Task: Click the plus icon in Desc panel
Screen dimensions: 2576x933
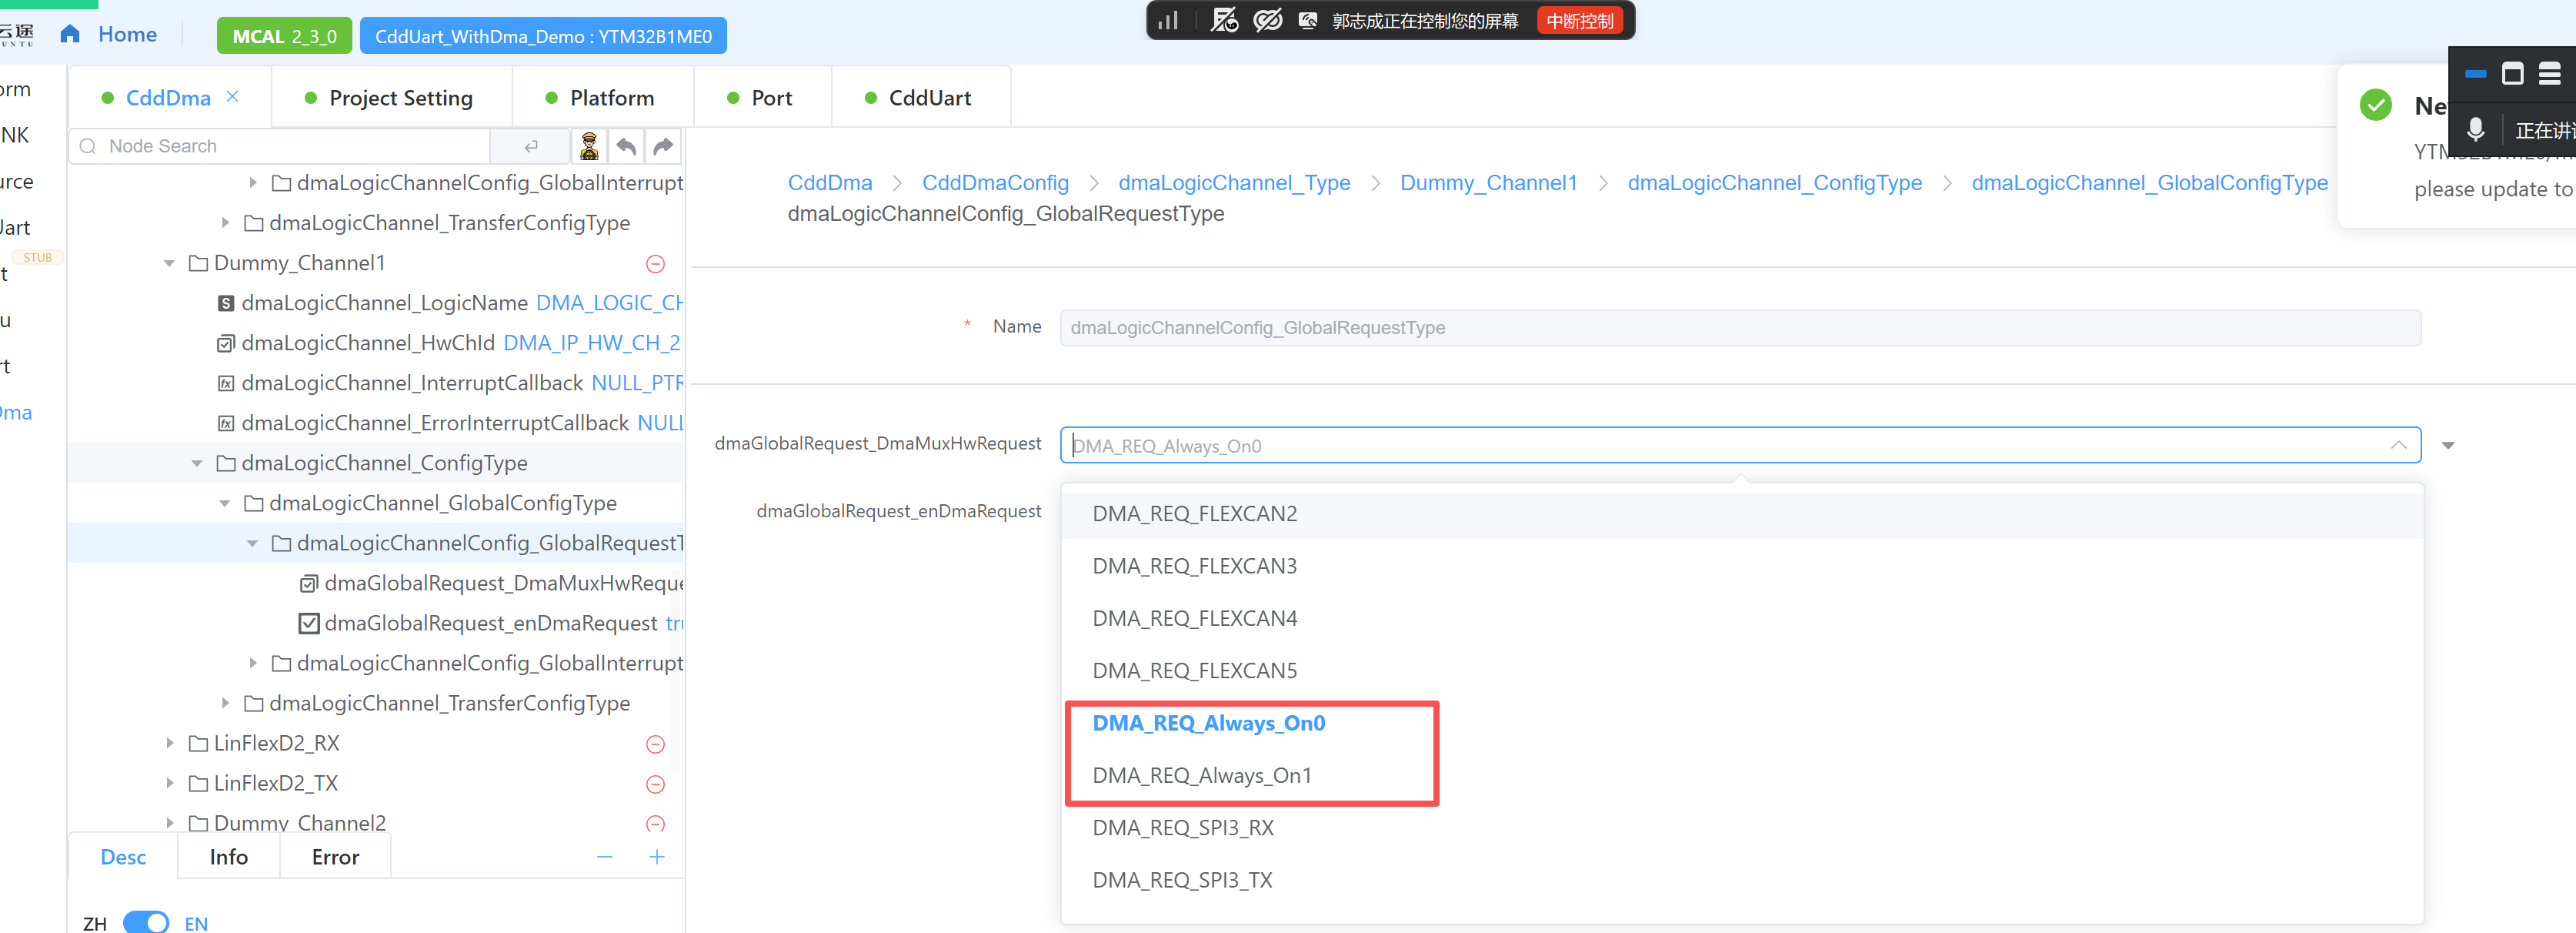Action: pos(657,857)
